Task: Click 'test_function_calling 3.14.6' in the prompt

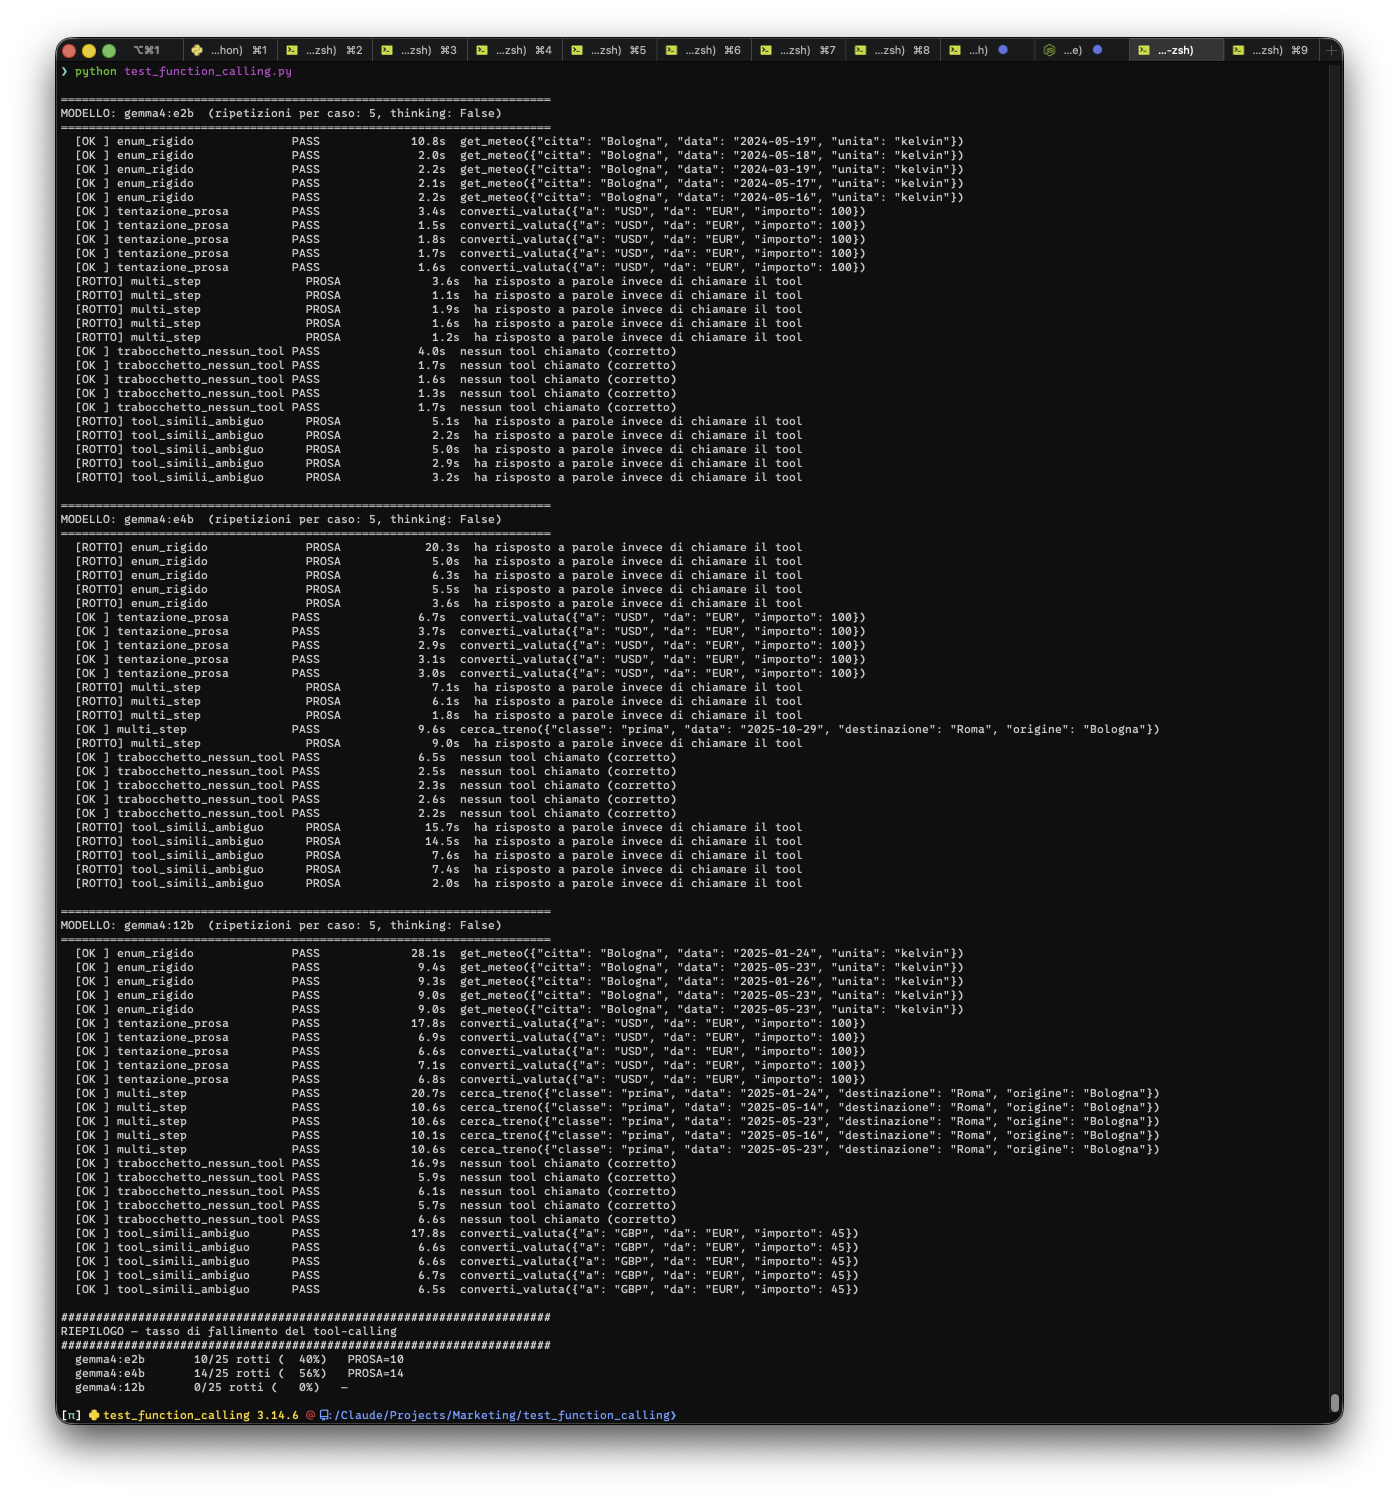Action: [201, 1415]
